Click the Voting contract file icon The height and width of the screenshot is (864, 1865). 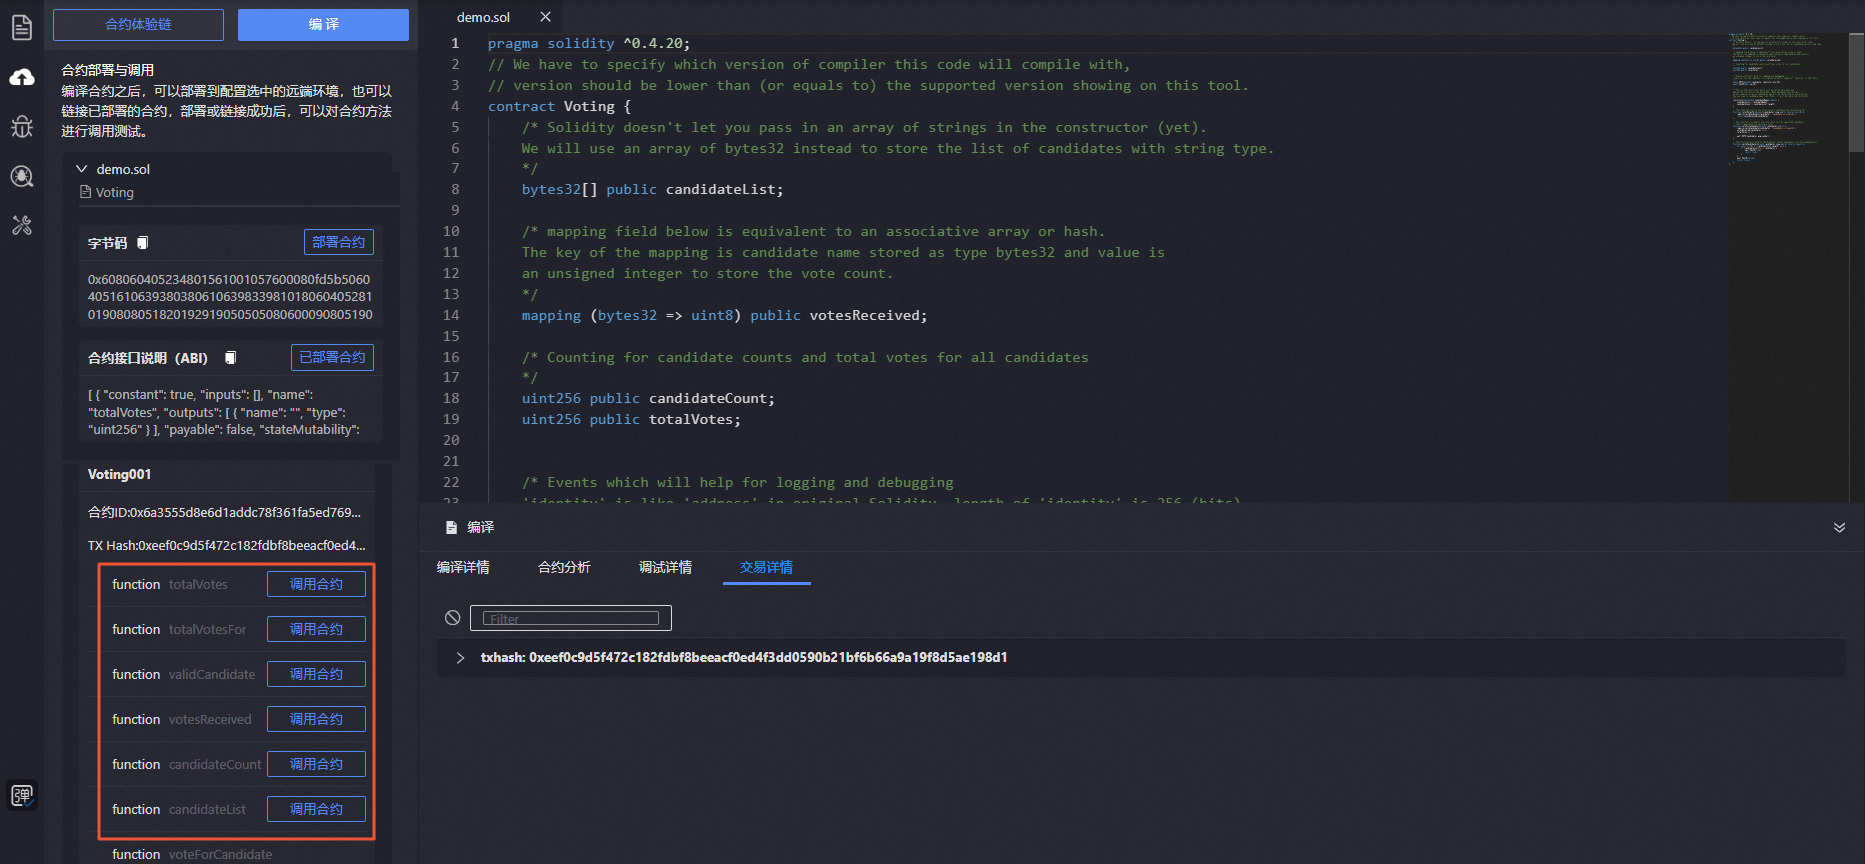click(x=86, y=192)
